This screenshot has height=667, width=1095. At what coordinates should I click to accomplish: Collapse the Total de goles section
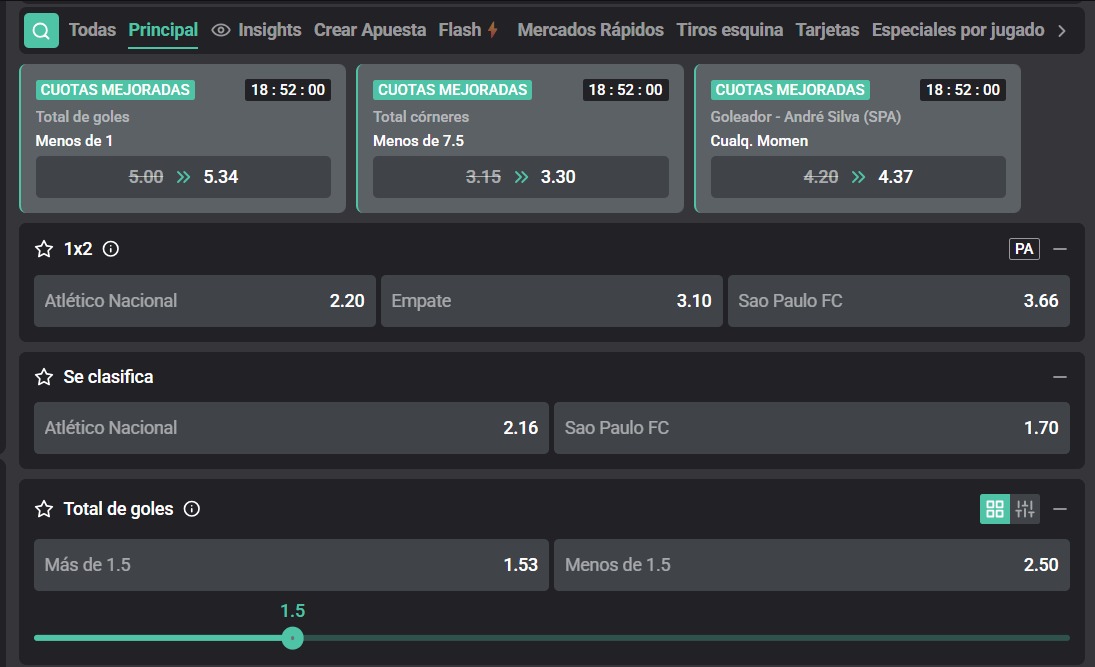pyautogui.click(x=1060, y=509)
